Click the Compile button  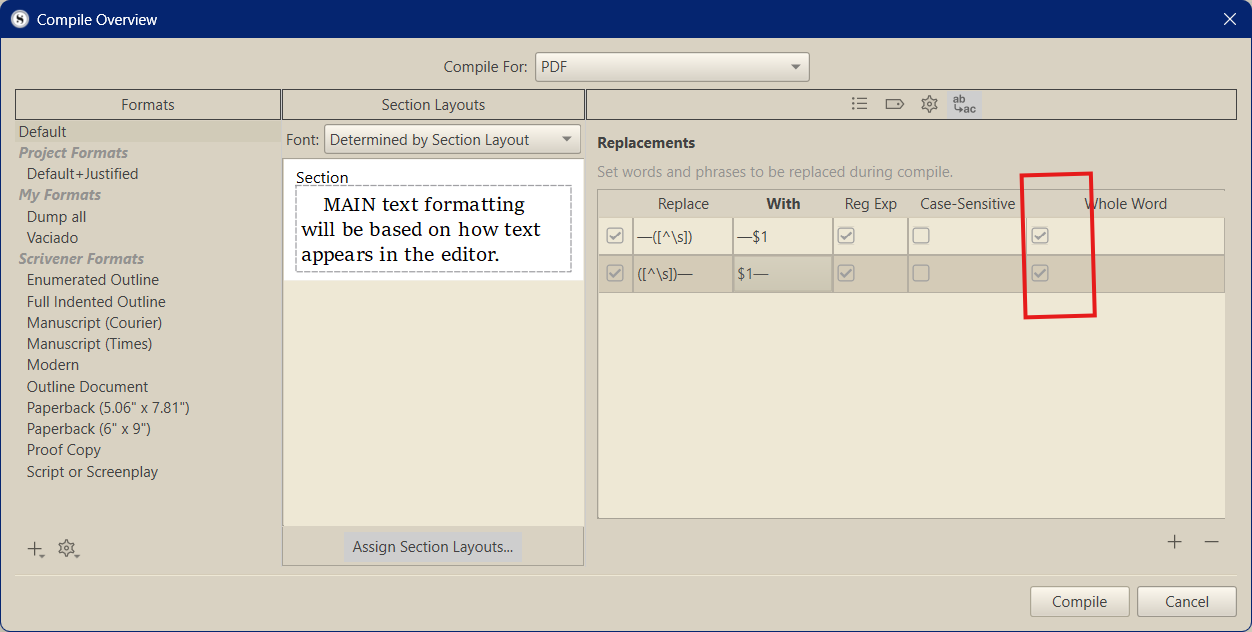click(x=1079, y=601)
